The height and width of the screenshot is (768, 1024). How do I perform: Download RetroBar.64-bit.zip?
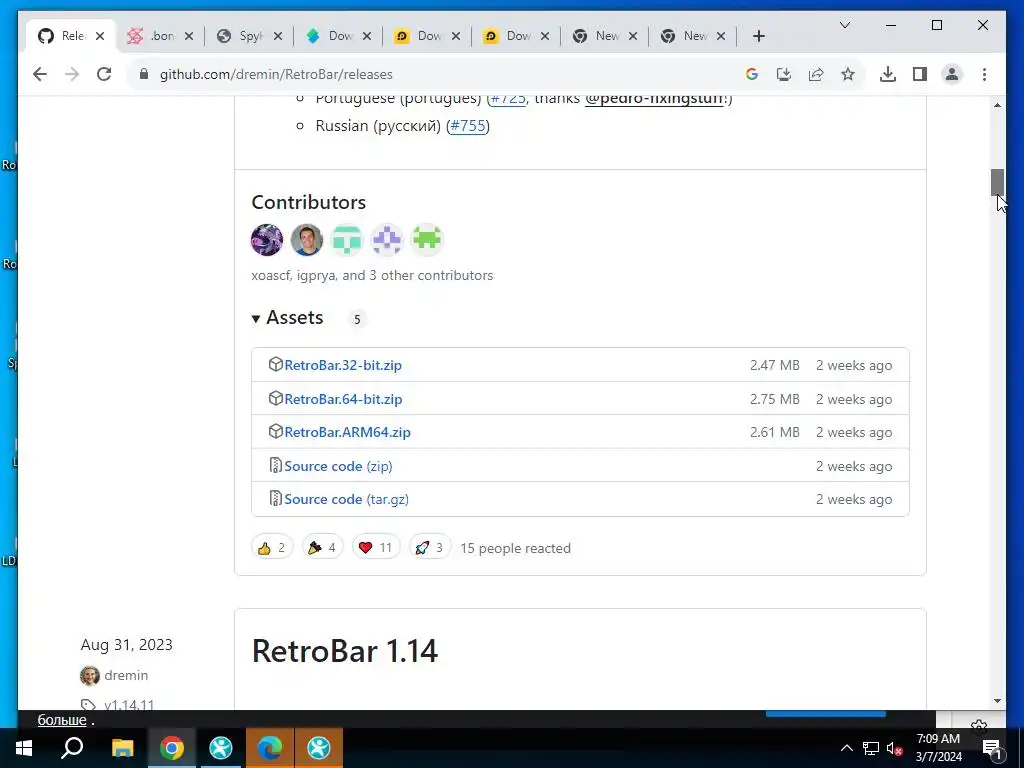tap(343, 399)
